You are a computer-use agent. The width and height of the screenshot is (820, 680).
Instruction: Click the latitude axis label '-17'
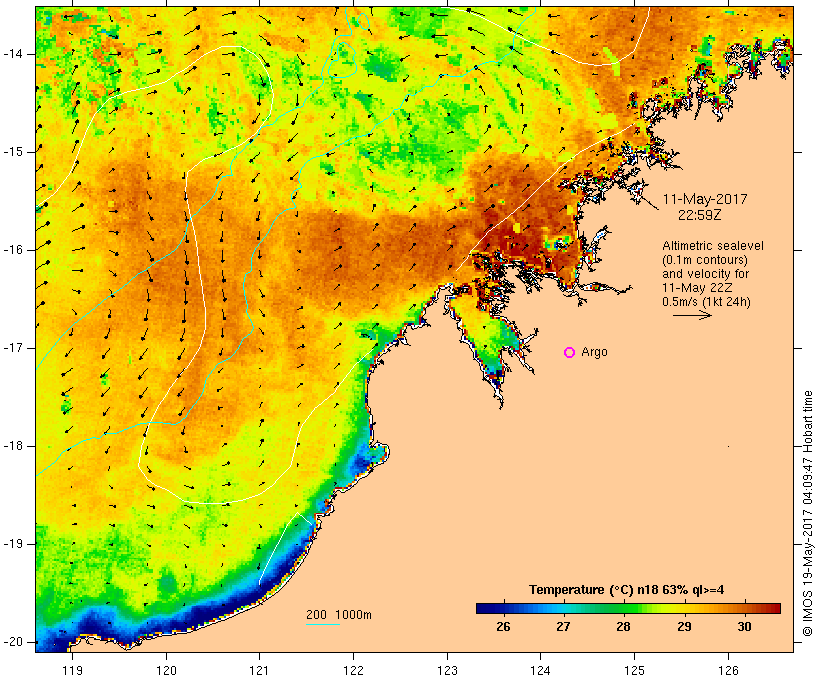(13, 348)
